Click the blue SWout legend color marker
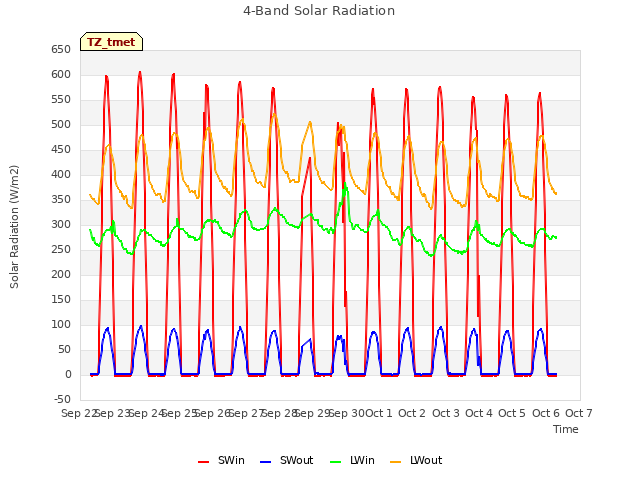Image resolution: width=640 pixels, height=480 pixels. tap(265, 462)
